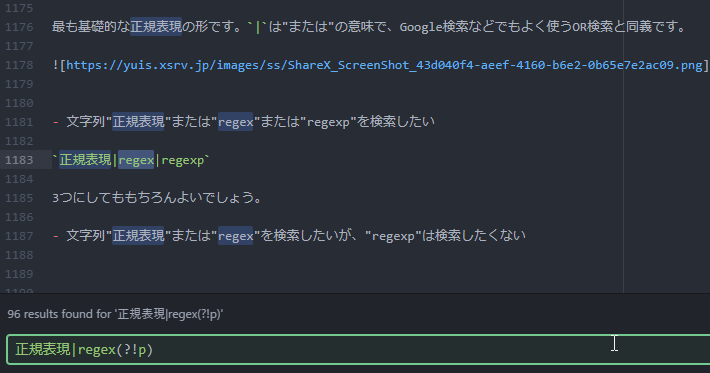
Task: Click line number 1185 in the gutter
Action: click(x=19, y=198)
